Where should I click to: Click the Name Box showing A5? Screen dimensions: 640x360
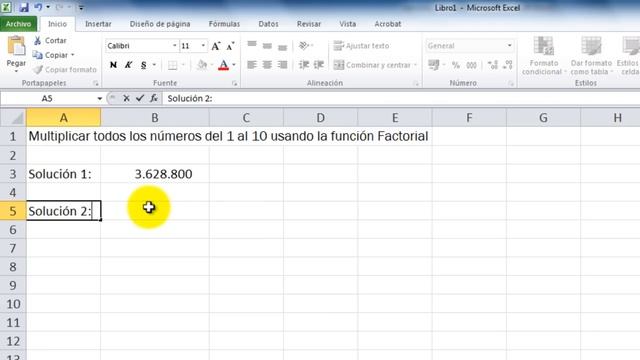(47, 98)
